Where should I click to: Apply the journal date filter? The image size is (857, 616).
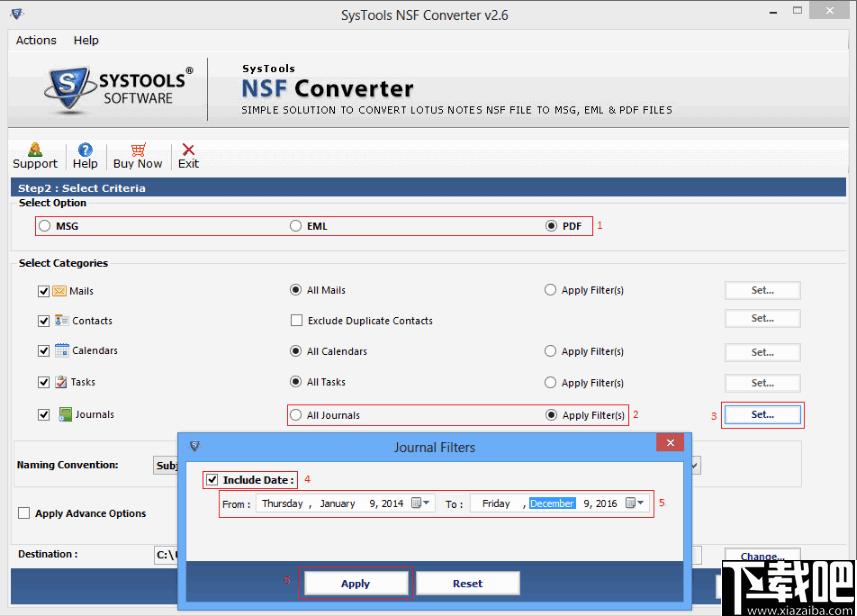pyautogui.click(x=356, y=583)
